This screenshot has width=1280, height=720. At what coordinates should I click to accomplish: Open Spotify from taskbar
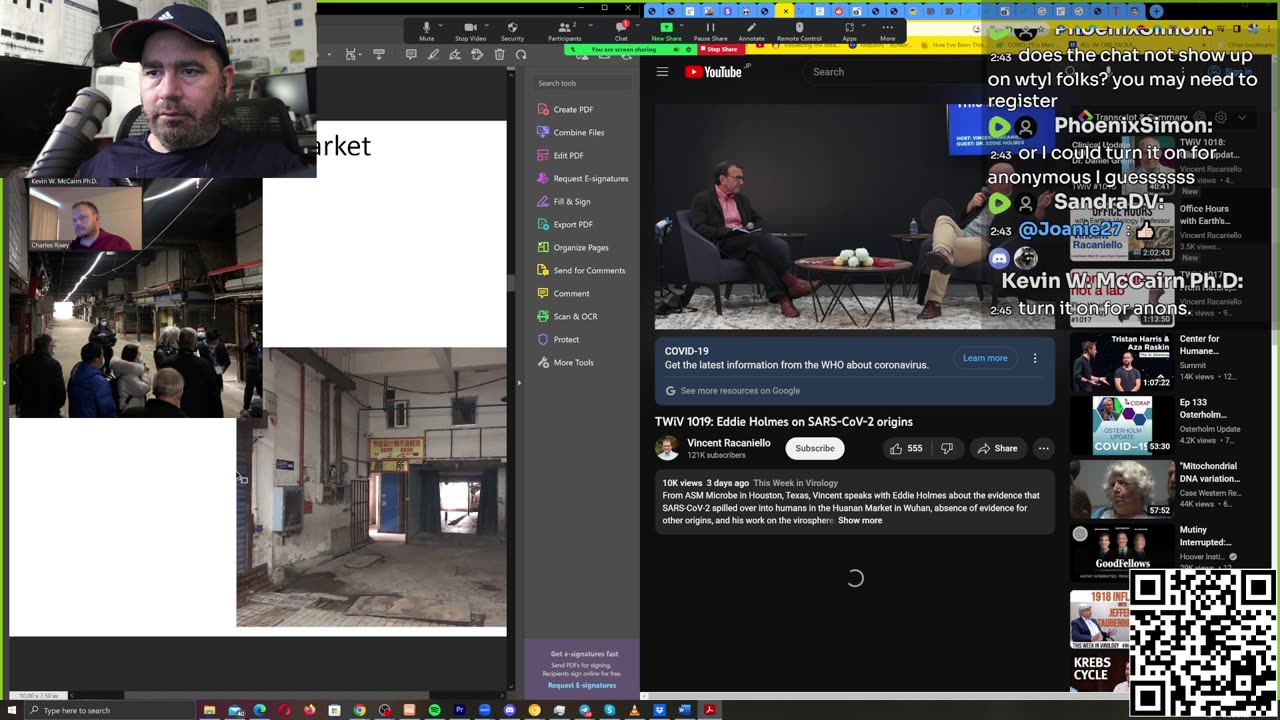(x=434, y=710)
